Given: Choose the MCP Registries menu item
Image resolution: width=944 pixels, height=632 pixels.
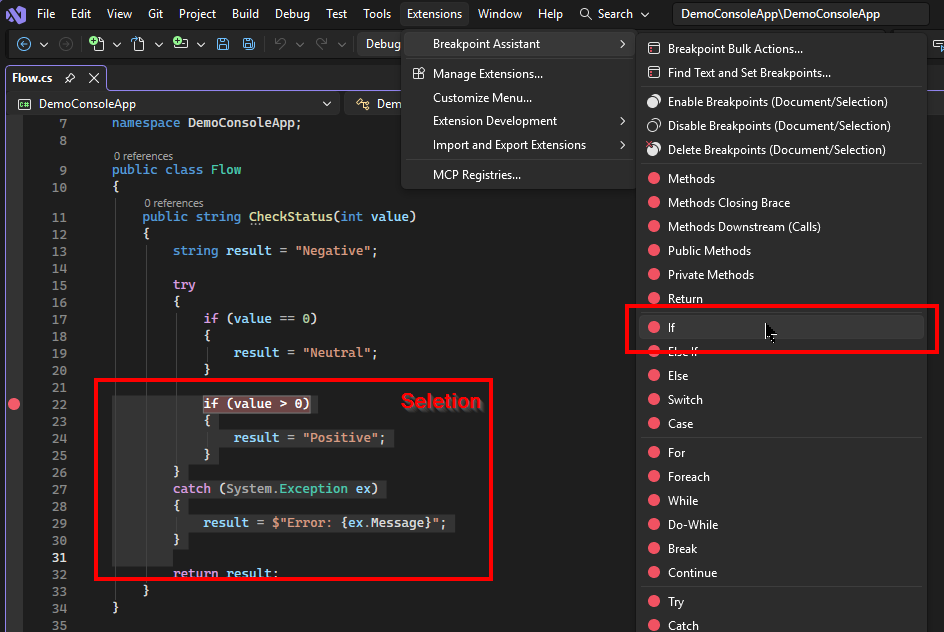Looking at the screenshot, I should (x=518, y=175).
